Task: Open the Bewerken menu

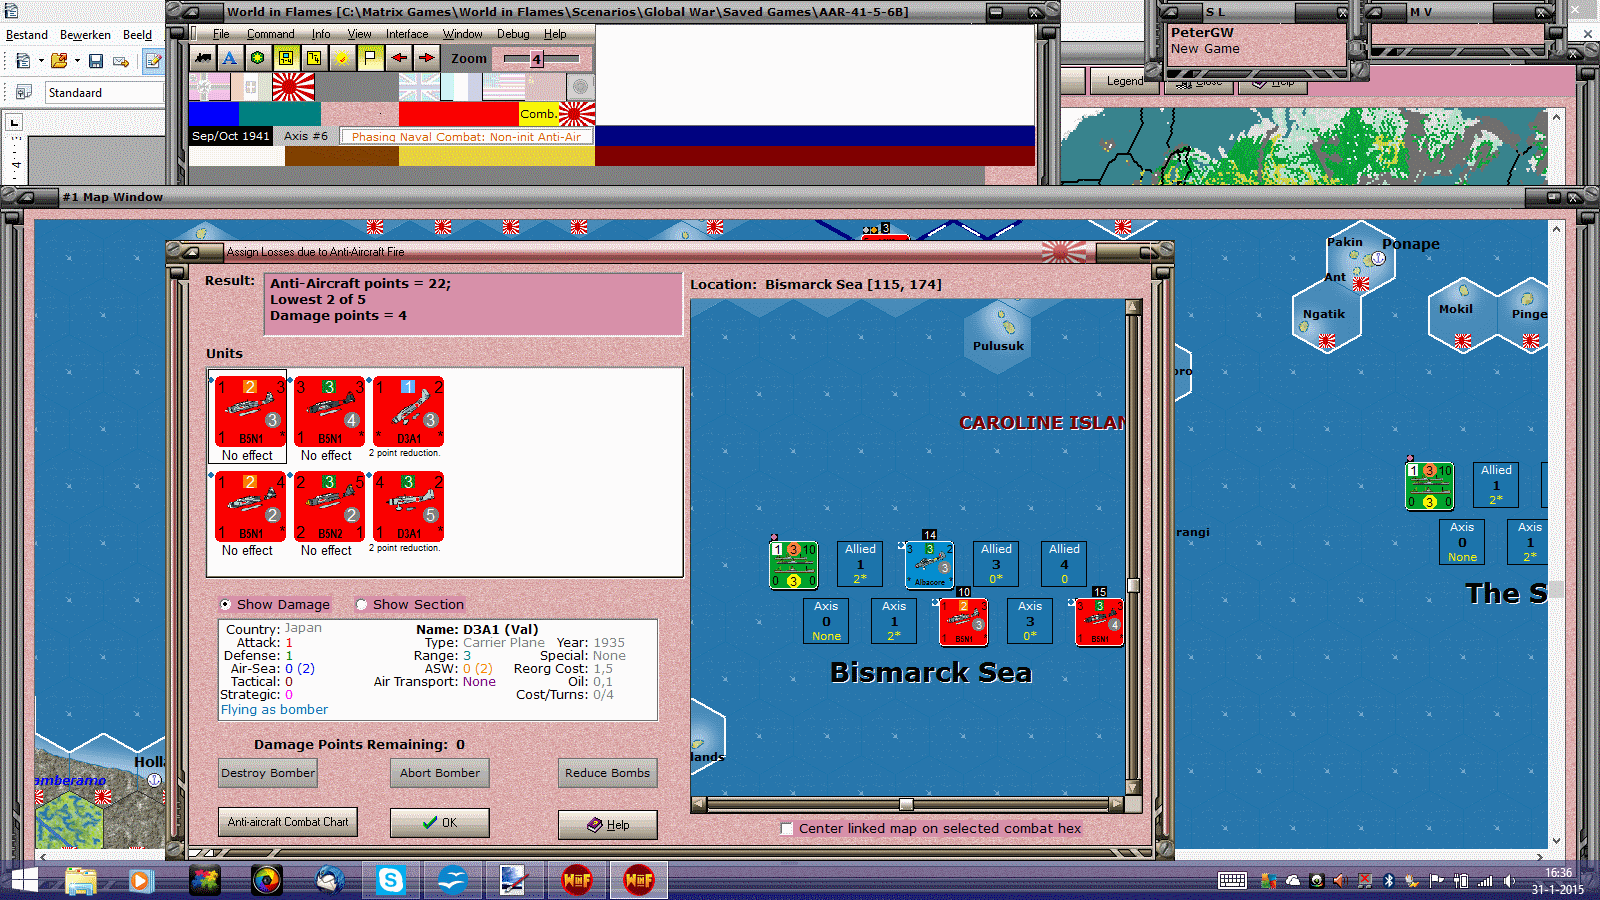Action: [x=85, y=35]
